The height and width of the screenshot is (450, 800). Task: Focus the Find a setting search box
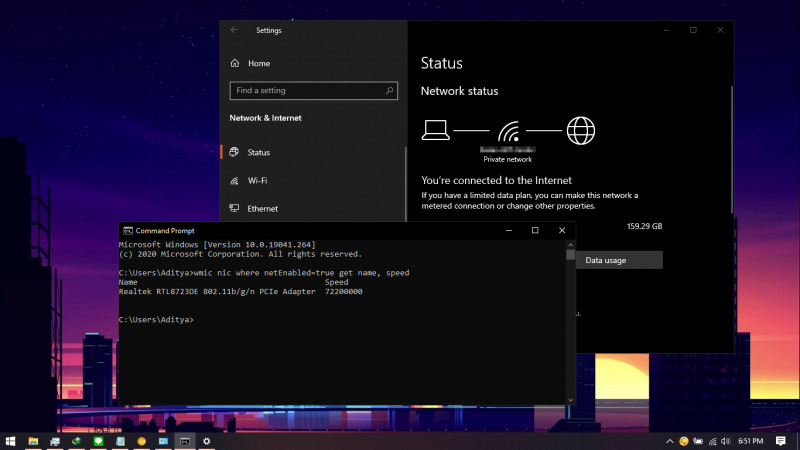(x=313, y=90)
